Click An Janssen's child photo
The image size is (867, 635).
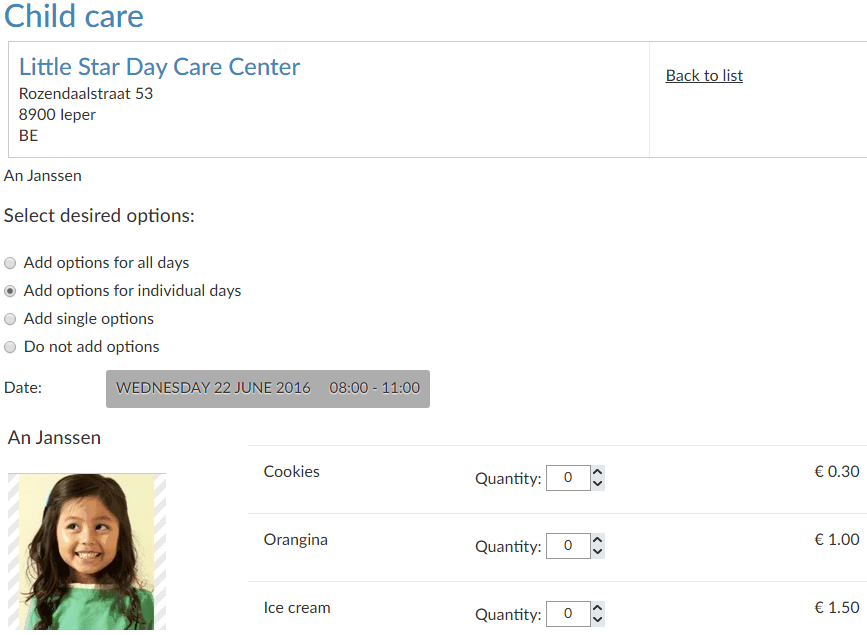(x=87, y=551)
